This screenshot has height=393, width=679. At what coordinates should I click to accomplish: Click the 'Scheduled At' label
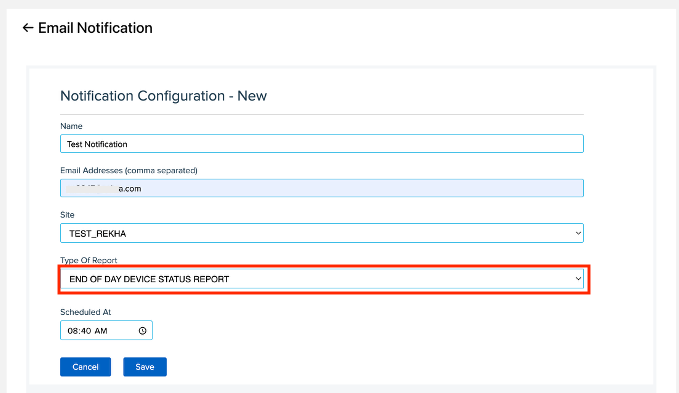click(85, 312)
